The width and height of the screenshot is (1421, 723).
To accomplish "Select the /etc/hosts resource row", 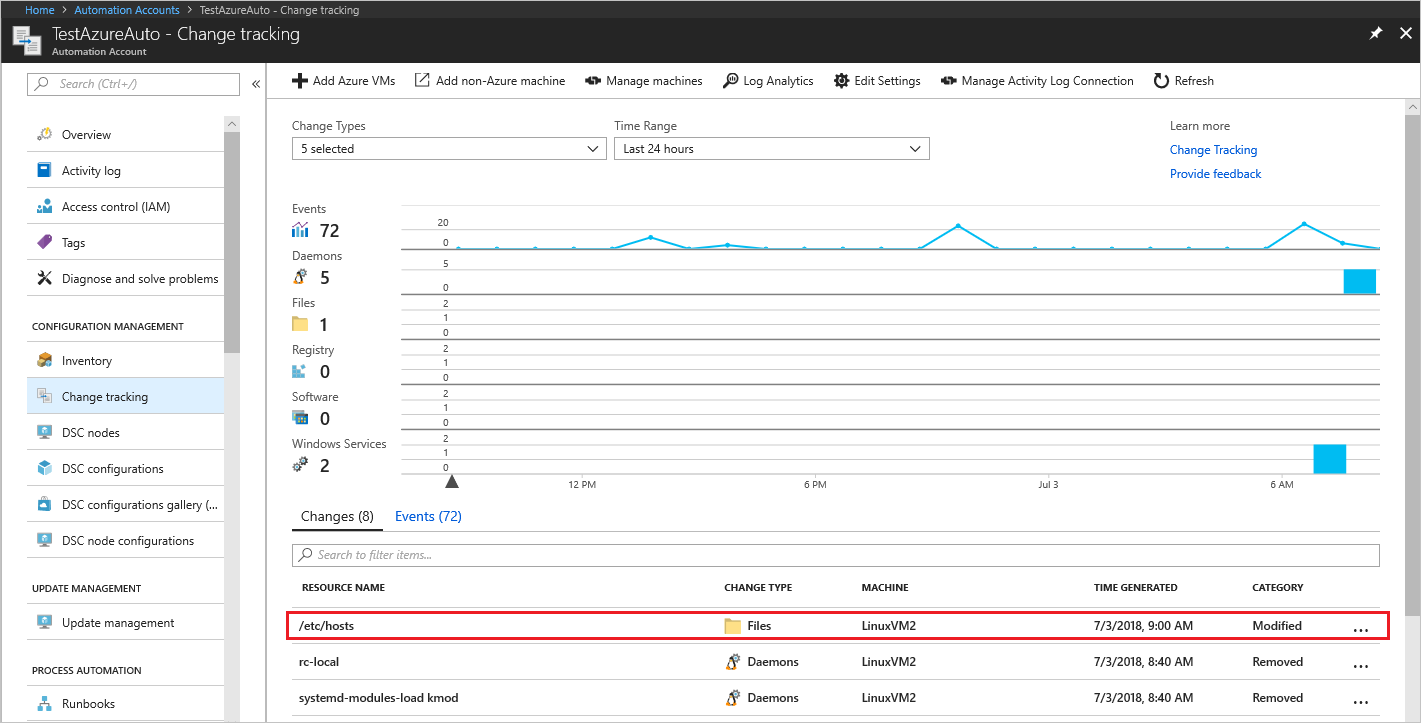I will pyautogui.click(x=837, y=625).
